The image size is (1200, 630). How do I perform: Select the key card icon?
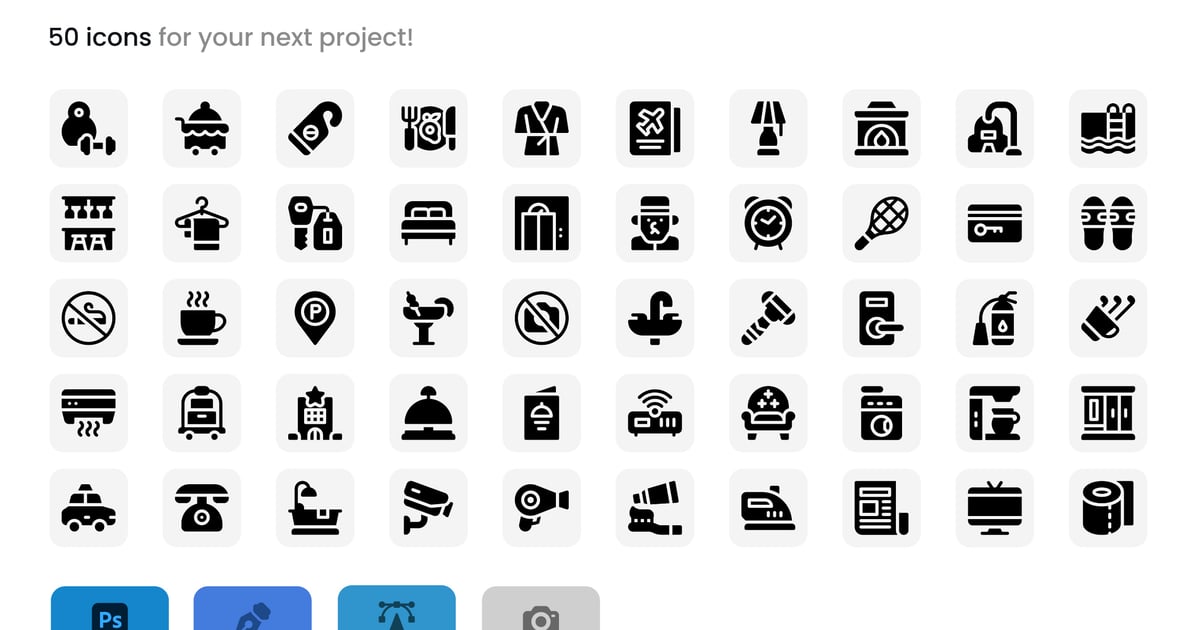tap(994, 223)
